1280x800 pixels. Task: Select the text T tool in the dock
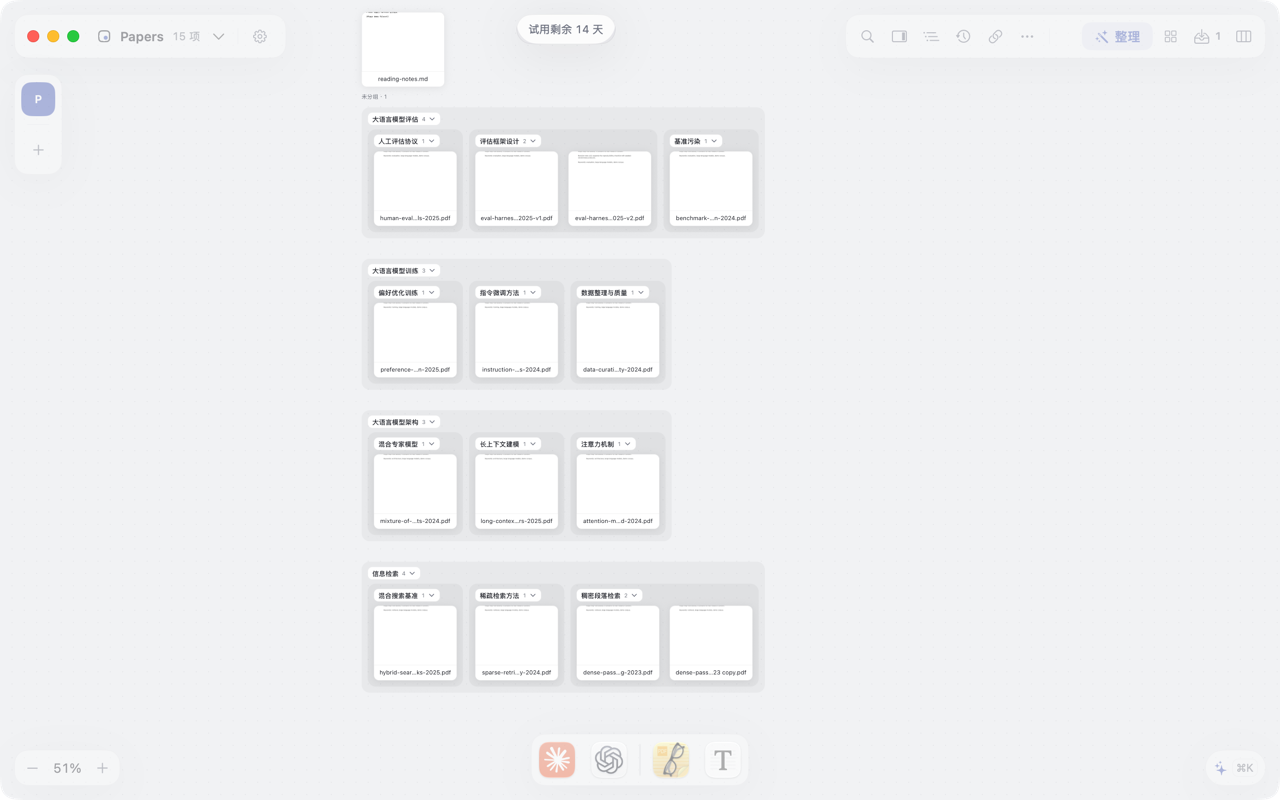tap(723, 760)
